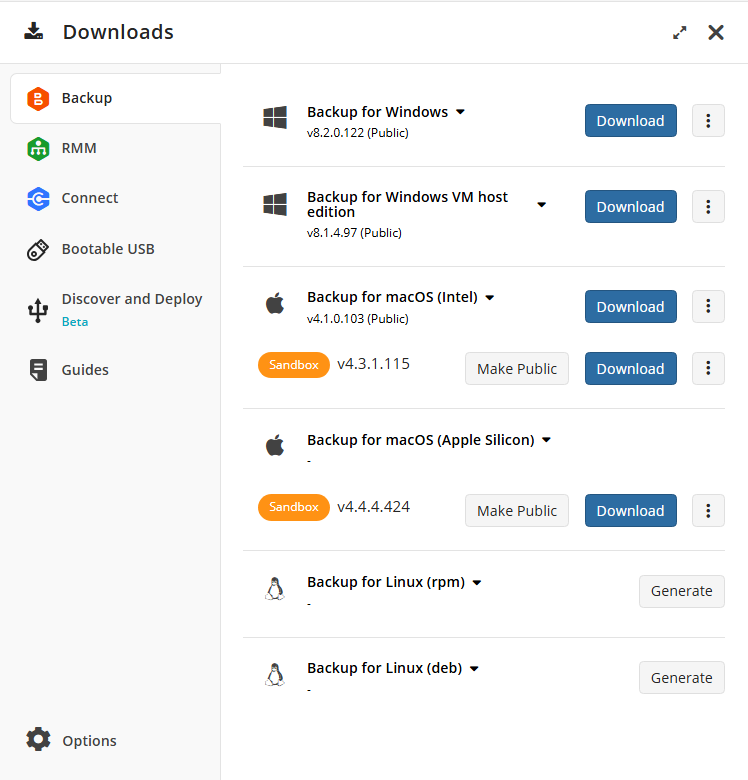Make Sandbox v4.3.1.115 public
The height and width of the screenshot is (780, 748).
[x=516, y=369]
